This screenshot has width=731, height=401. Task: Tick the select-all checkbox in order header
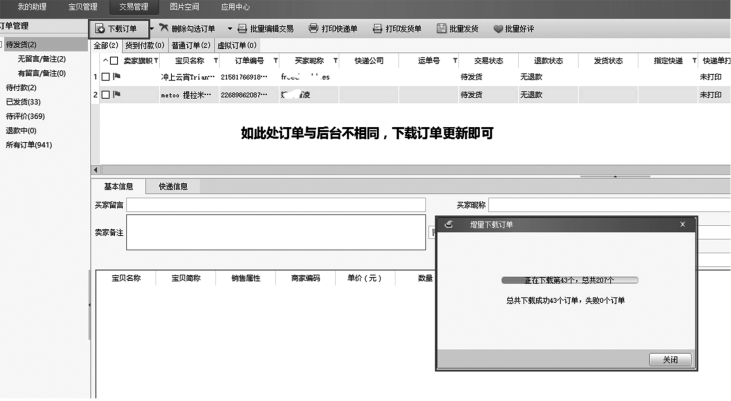[x=114, y=61]
